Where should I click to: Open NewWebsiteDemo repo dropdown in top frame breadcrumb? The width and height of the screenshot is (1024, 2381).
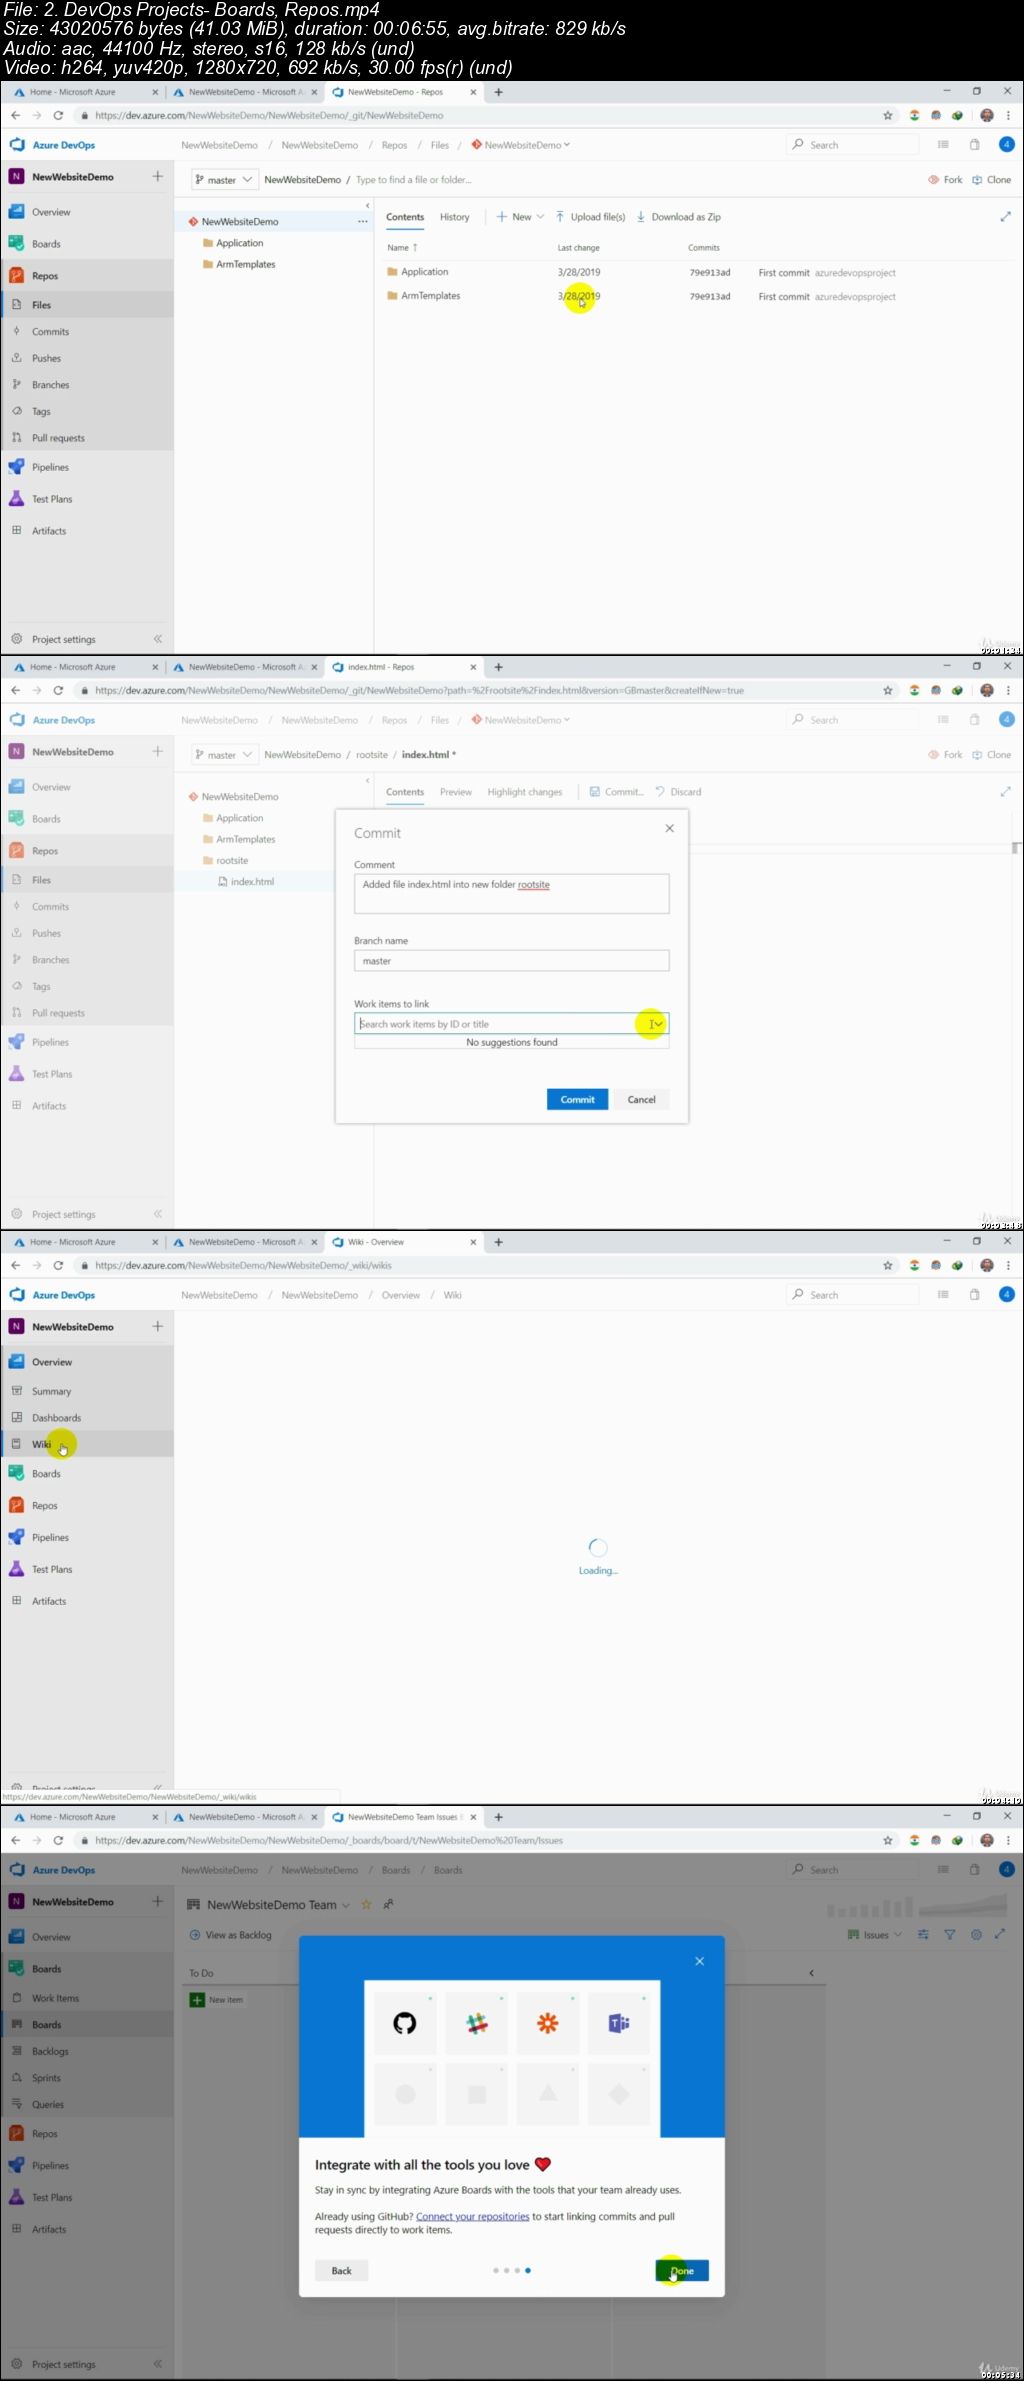pos(521,145)
